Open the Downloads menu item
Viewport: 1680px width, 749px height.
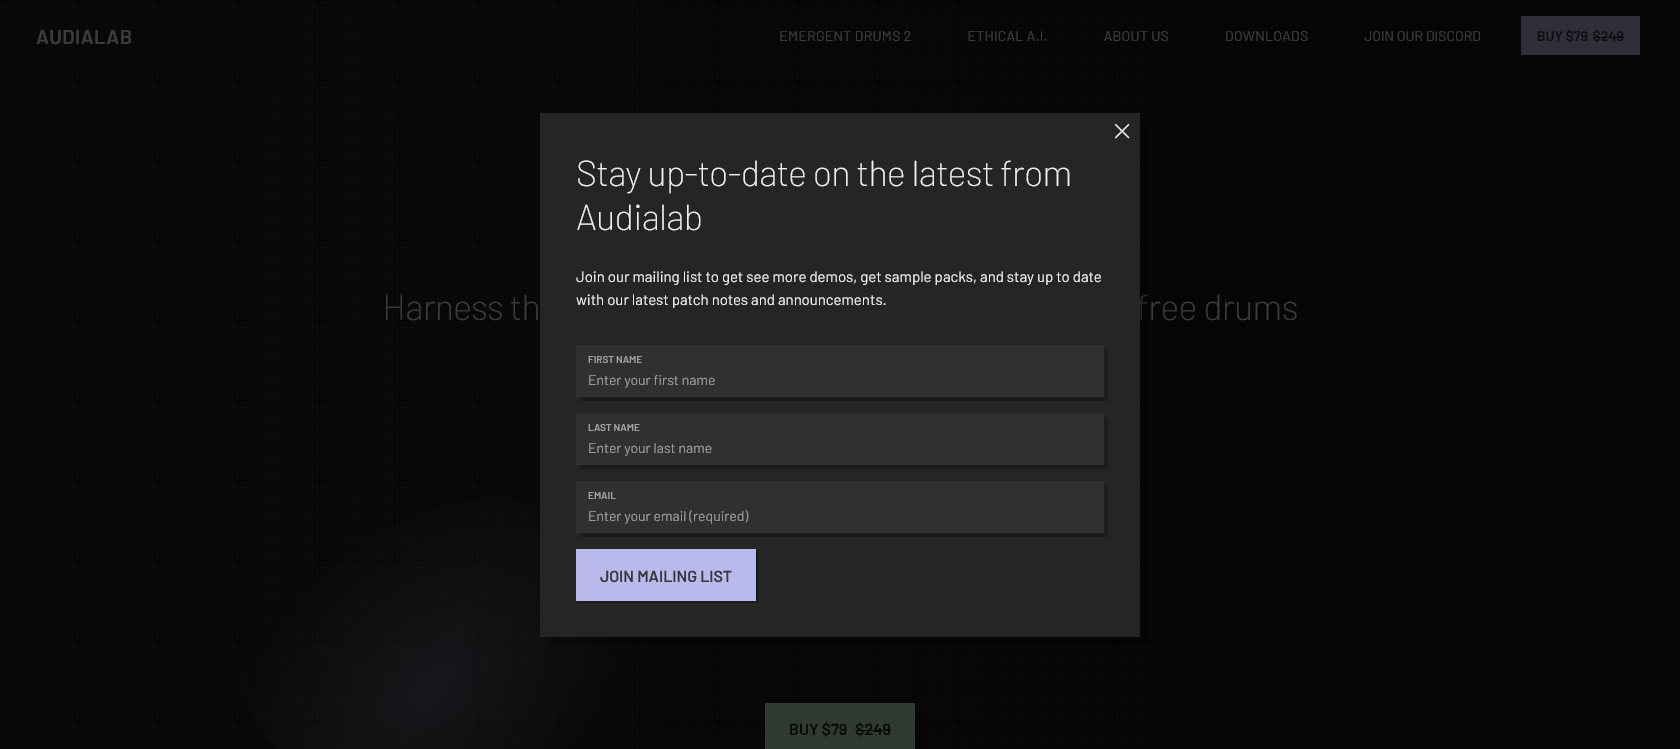1266,36
